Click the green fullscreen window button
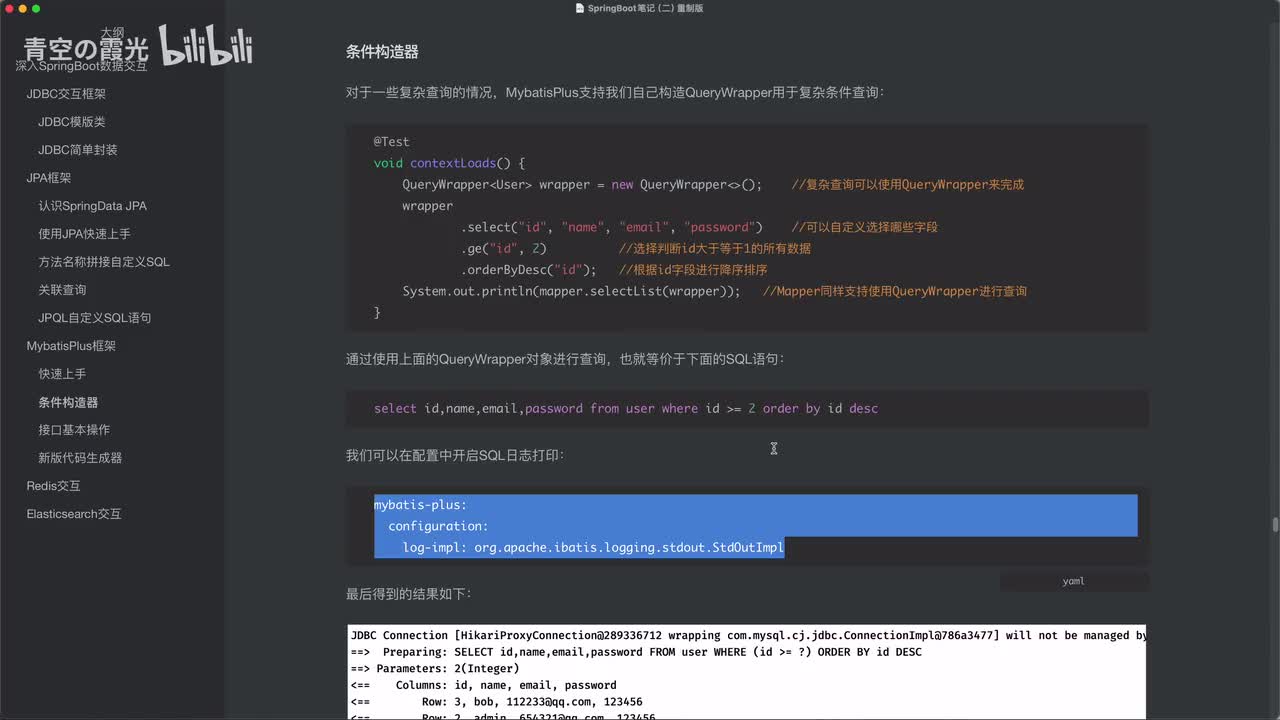Screen dimensions: 1280x720 pos(37,8)
